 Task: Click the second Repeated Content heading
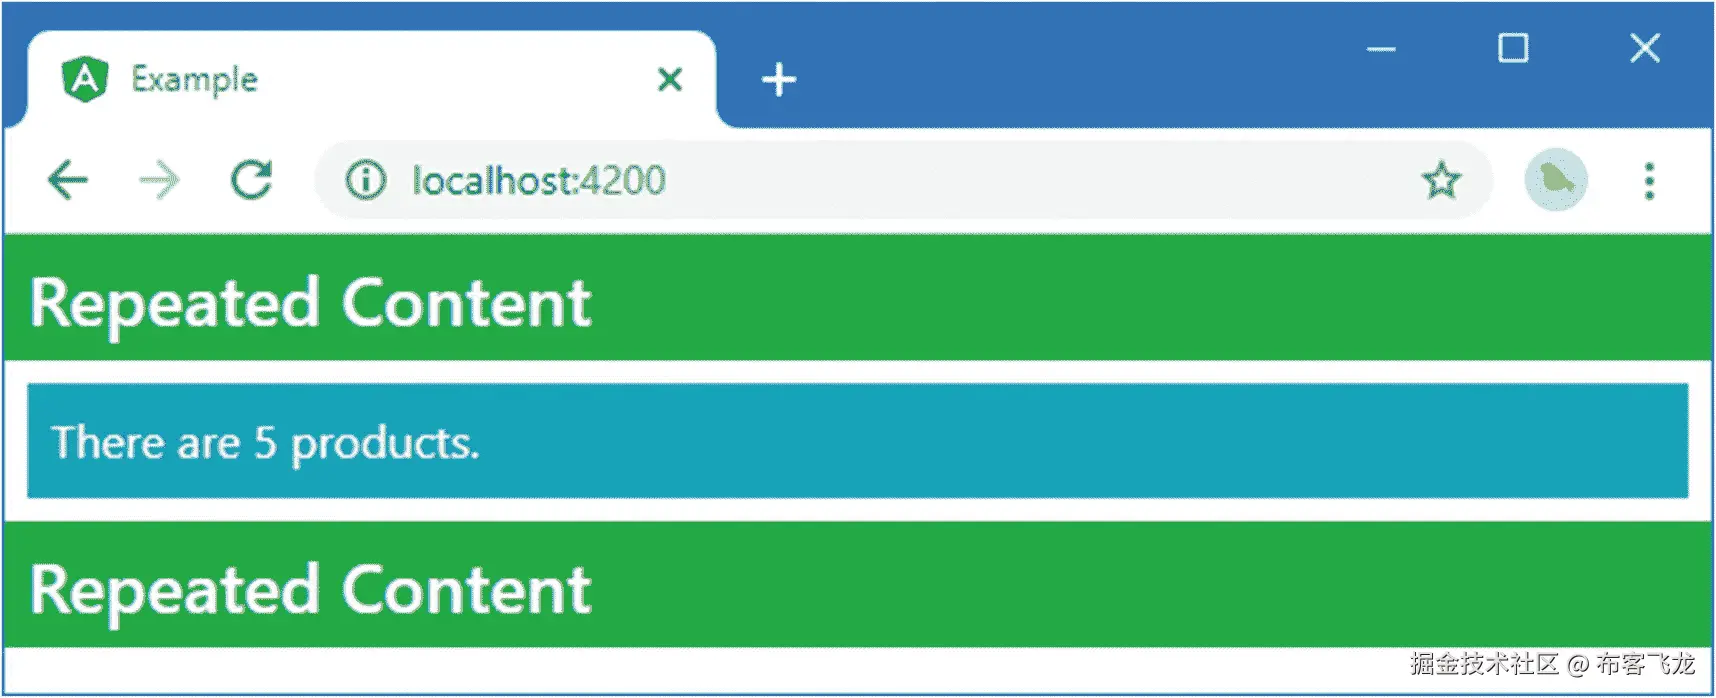(311, 590)
